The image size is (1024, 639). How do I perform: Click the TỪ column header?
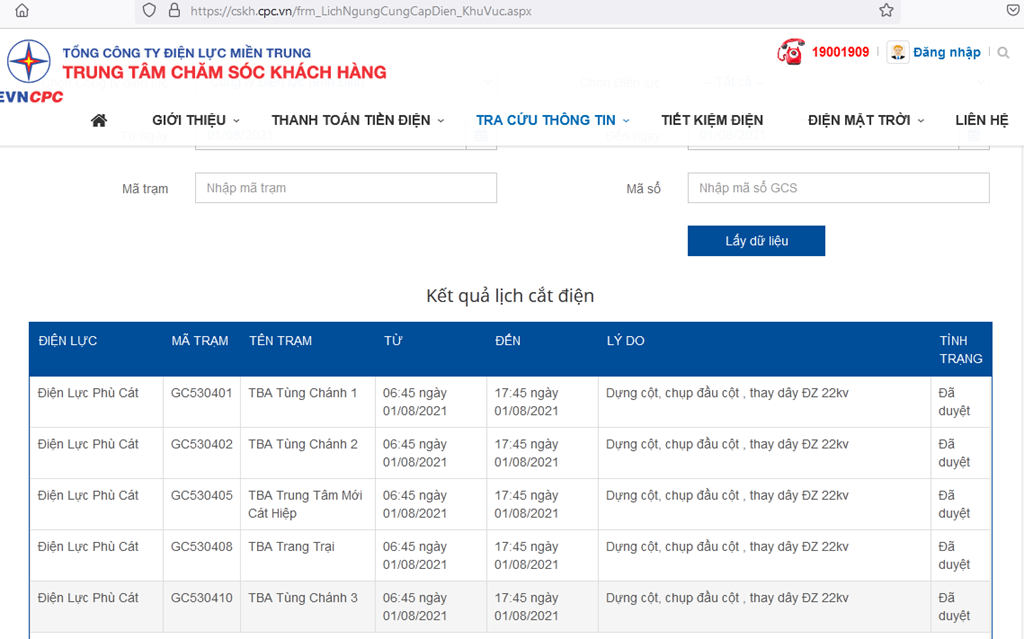pyautogui.click(x=392, y=340)
